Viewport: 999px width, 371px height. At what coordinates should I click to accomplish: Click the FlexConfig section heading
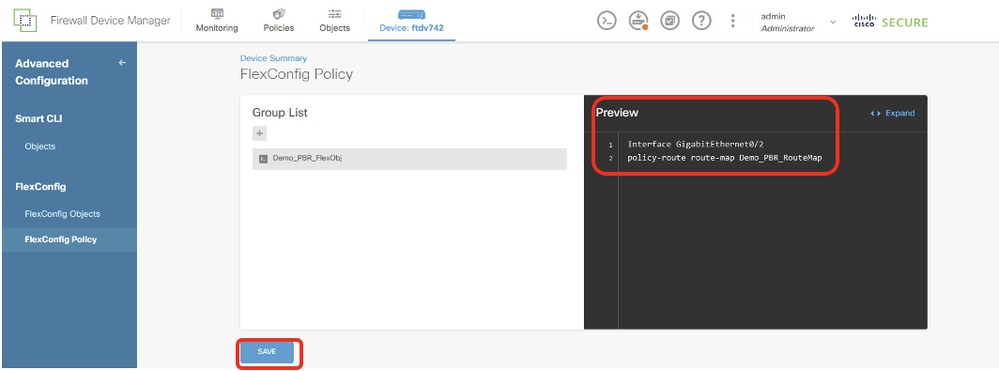[x=41, y=187]
